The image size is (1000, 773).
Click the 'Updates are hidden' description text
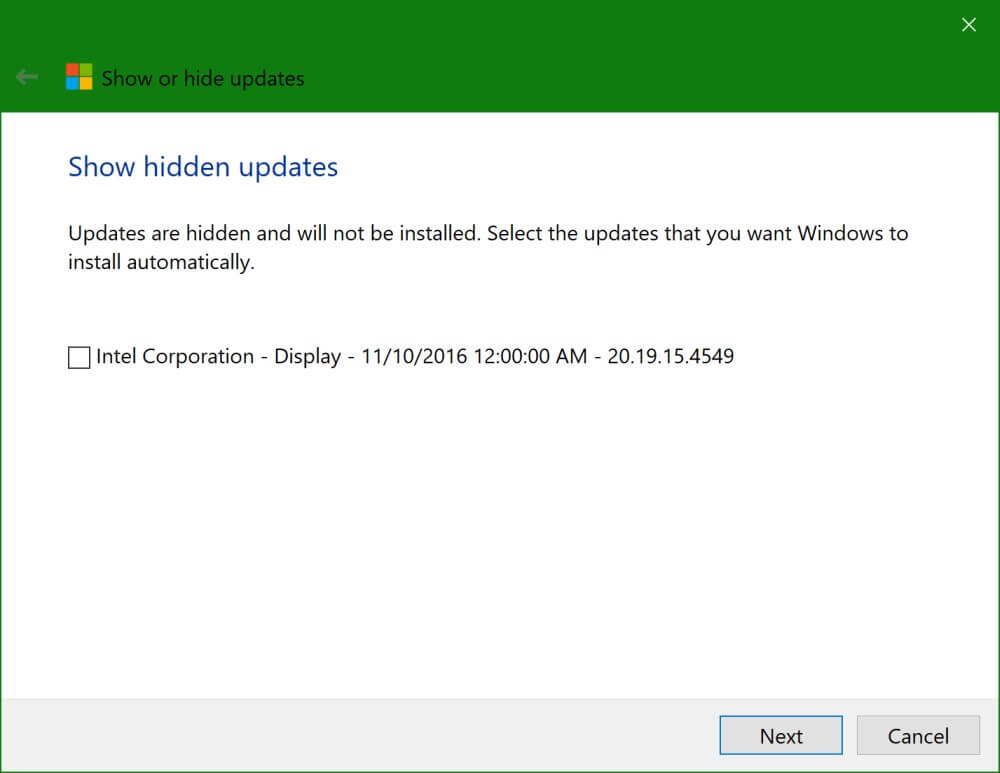[x=488, y=247]
